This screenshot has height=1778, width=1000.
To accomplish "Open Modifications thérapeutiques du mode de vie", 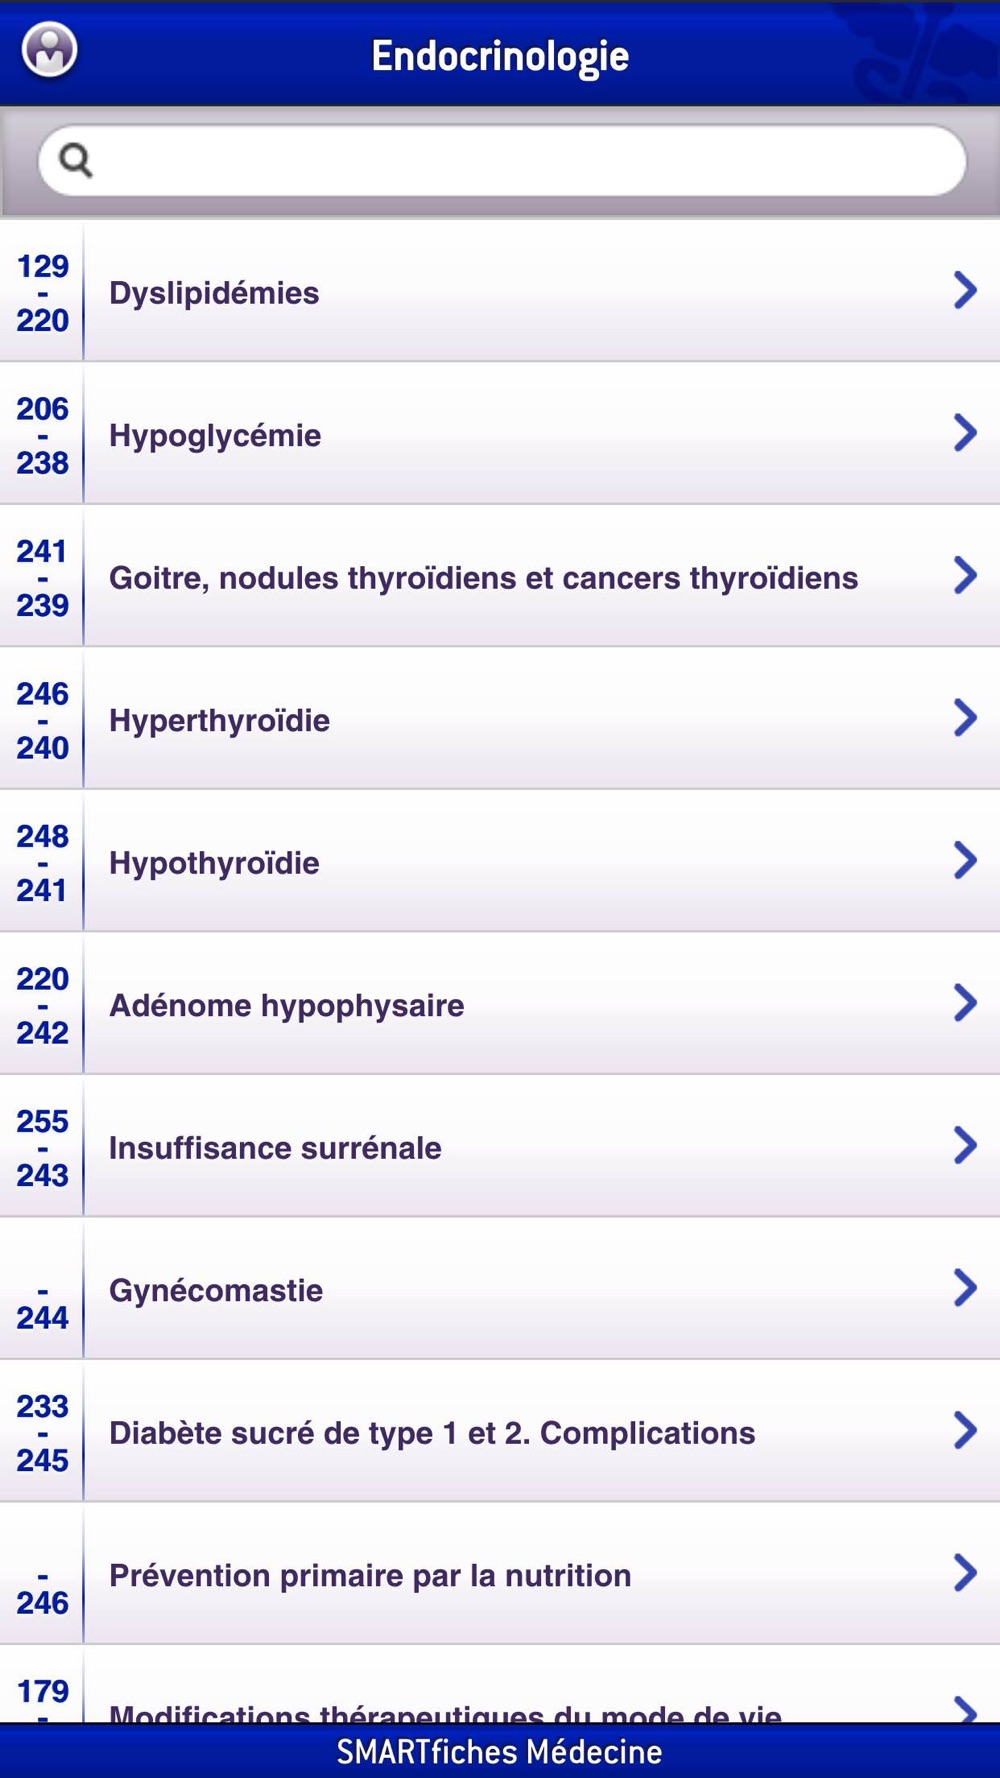I will point(500,1685).
